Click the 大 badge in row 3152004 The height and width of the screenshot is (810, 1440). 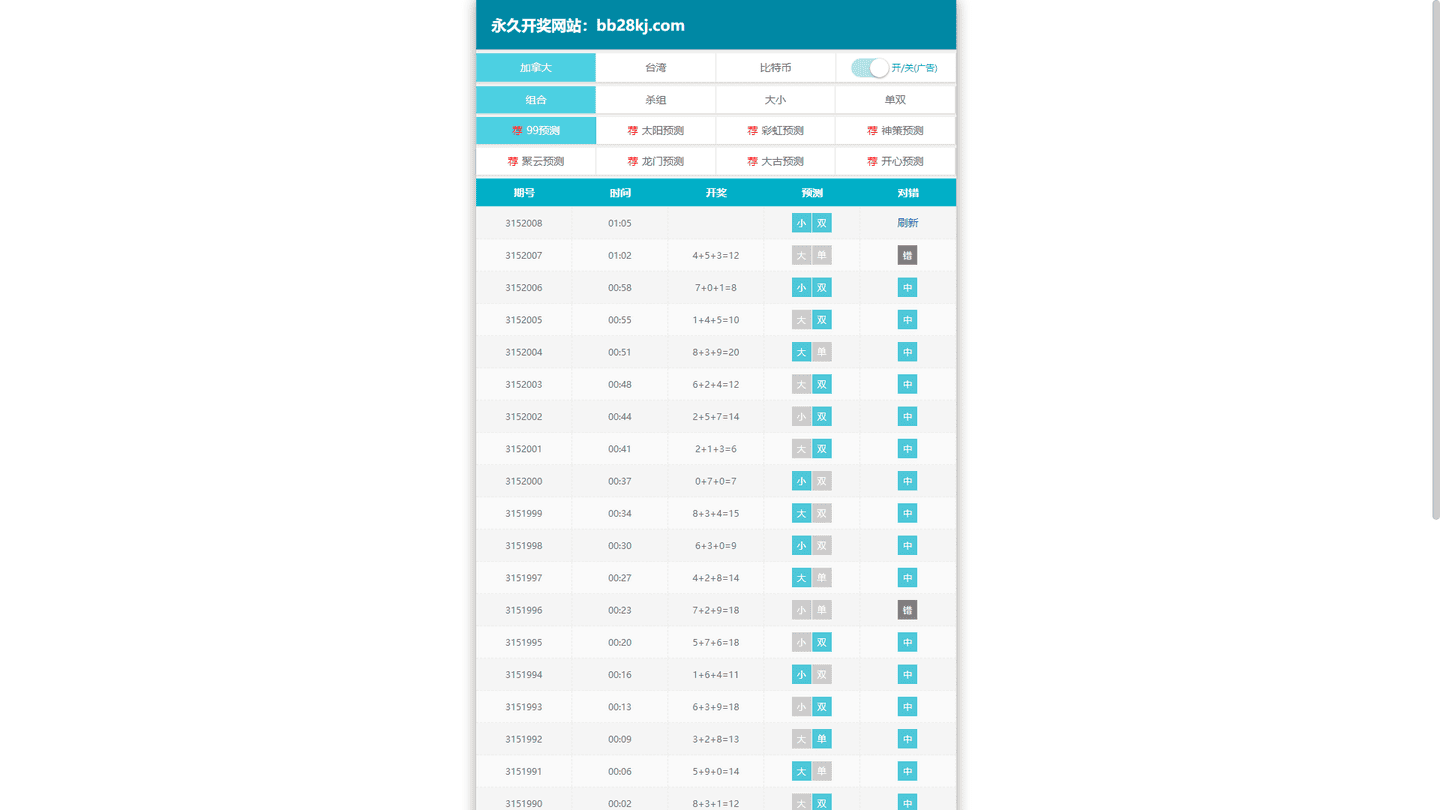(x=801, y=352)
